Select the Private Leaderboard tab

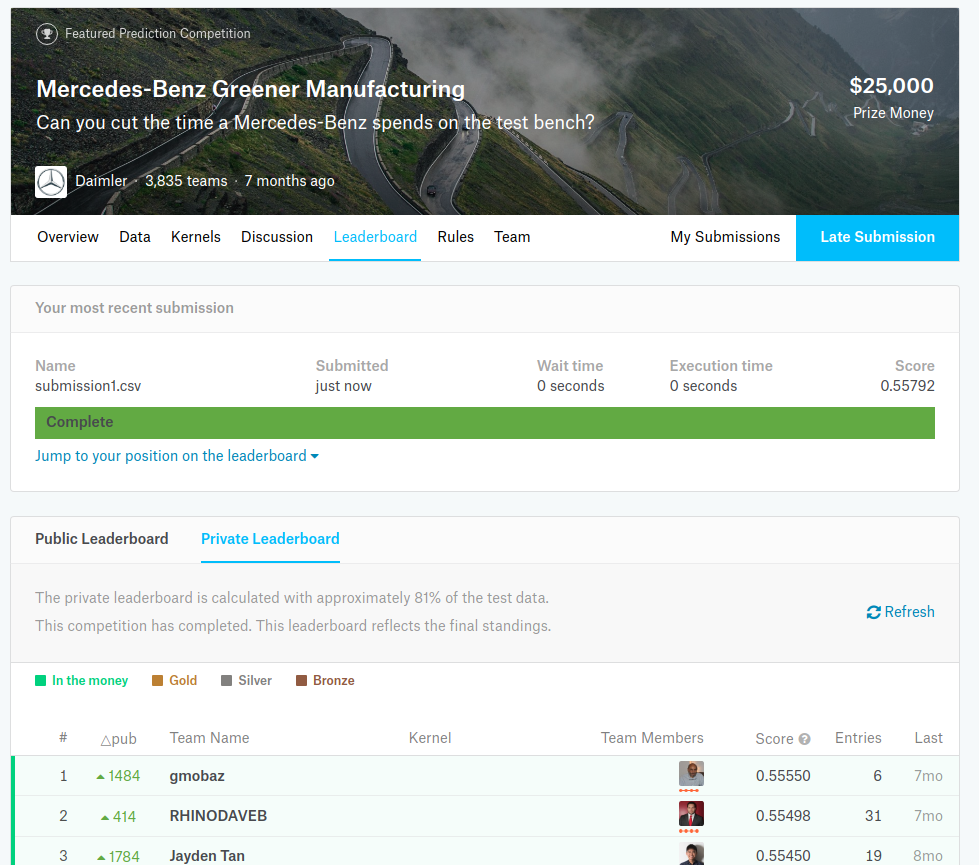click(x=270, y=539)
